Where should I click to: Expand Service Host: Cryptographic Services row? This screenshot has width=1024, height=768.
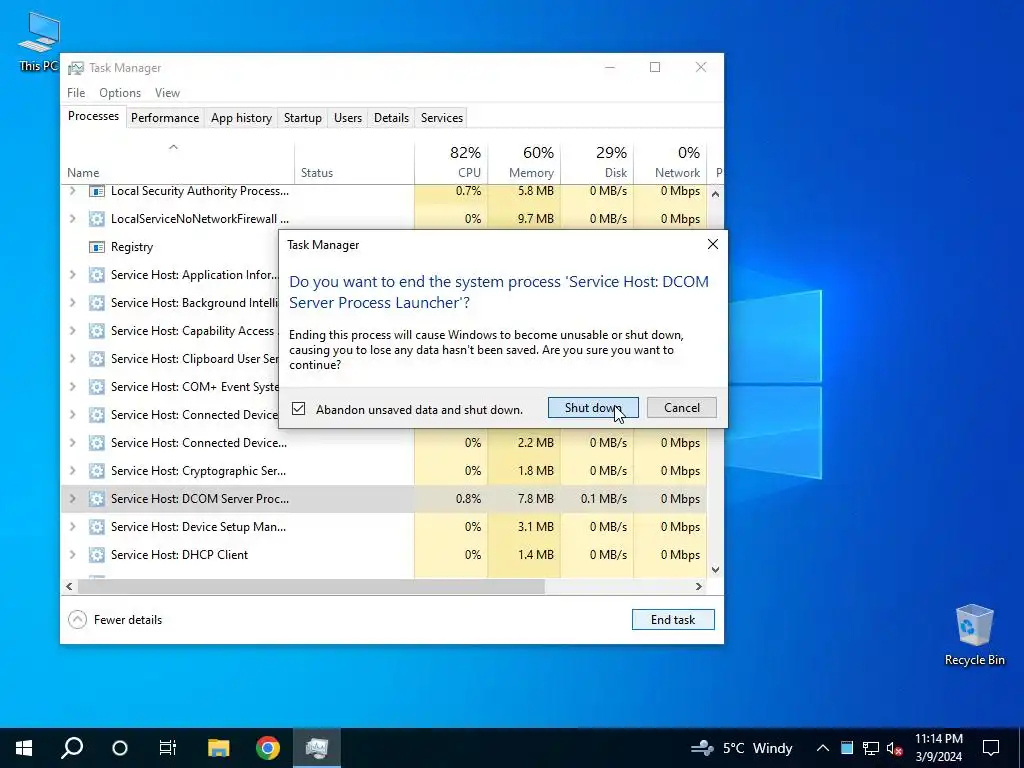(x=72, y=471)
